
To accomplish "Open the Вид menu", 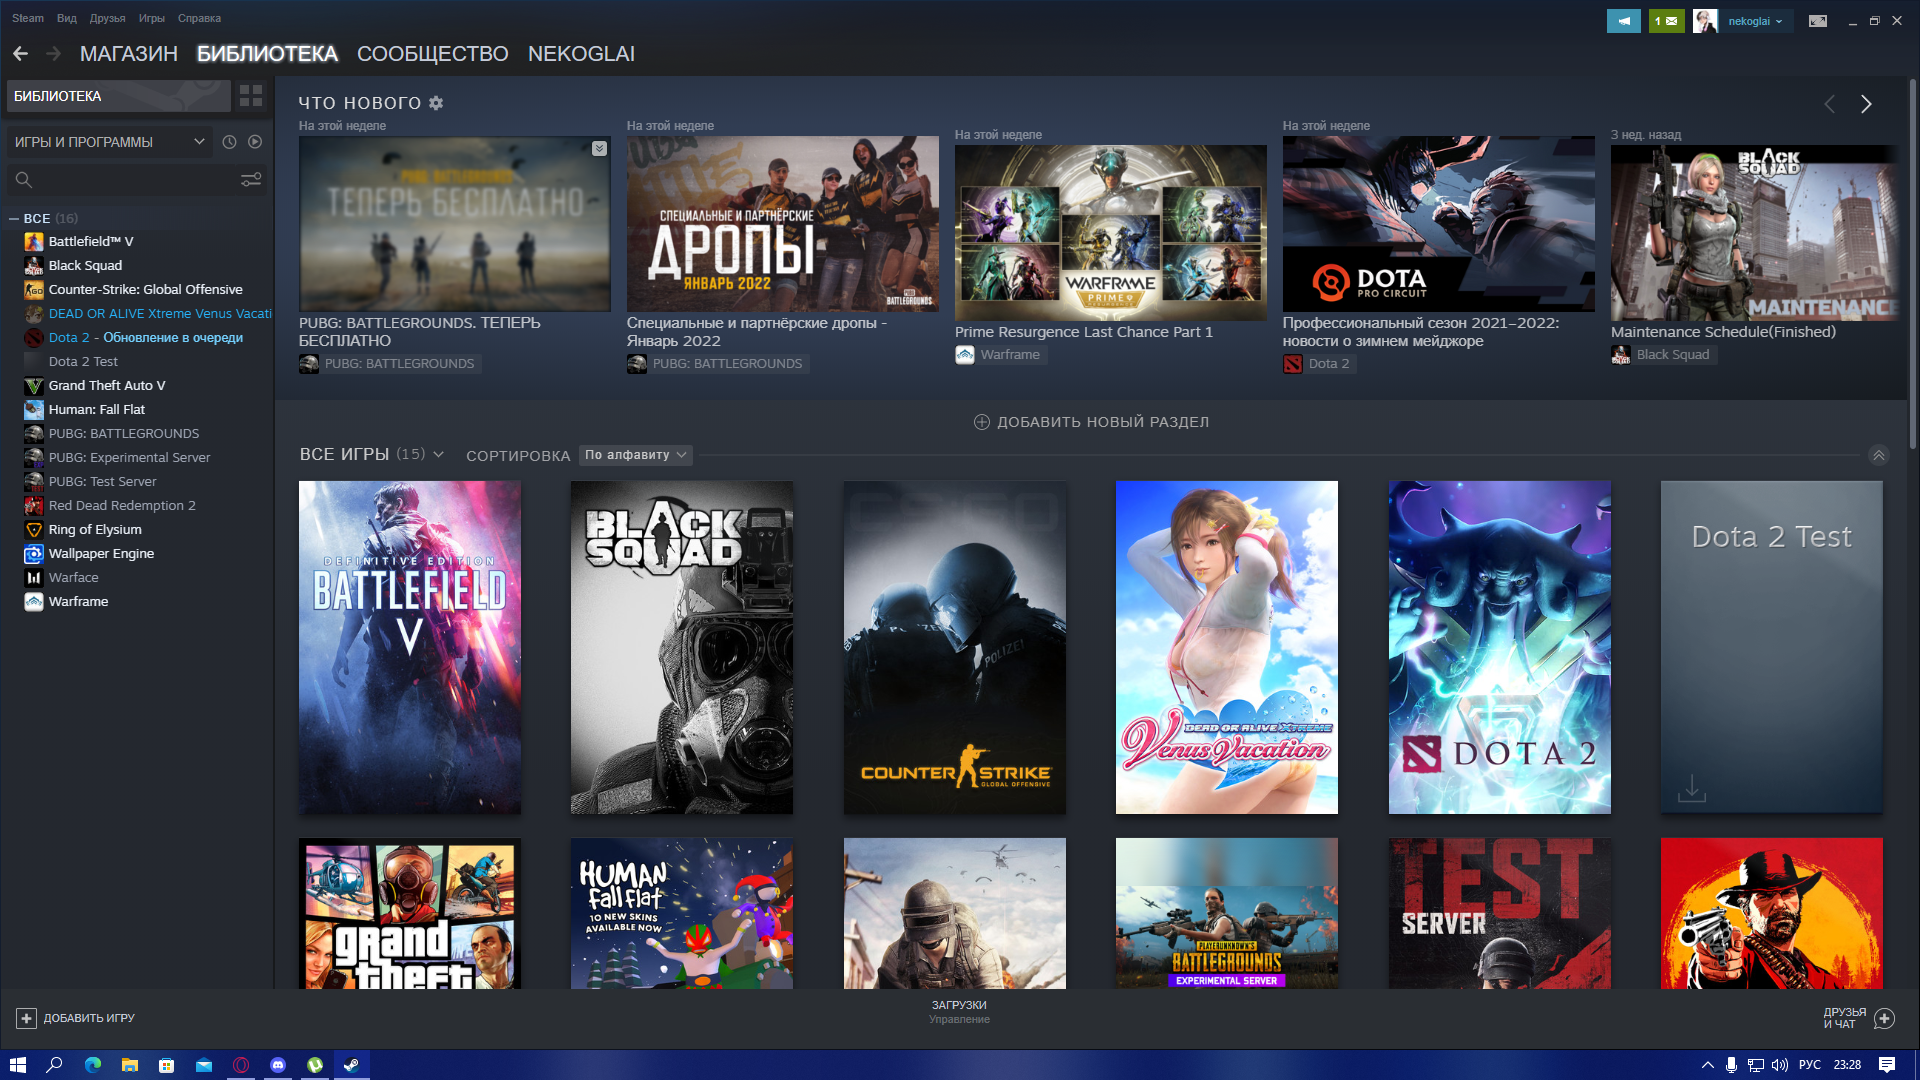I will (67, 18).
